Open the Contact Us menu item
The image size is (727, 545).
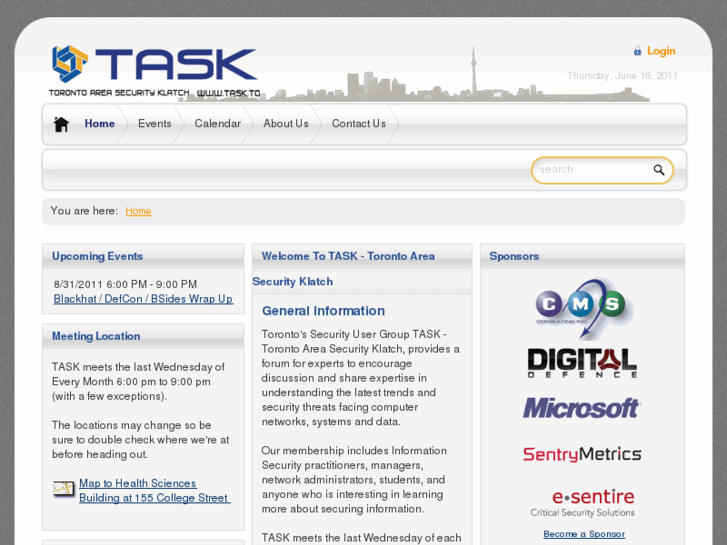pyautogui.click(x=359, y=123)
